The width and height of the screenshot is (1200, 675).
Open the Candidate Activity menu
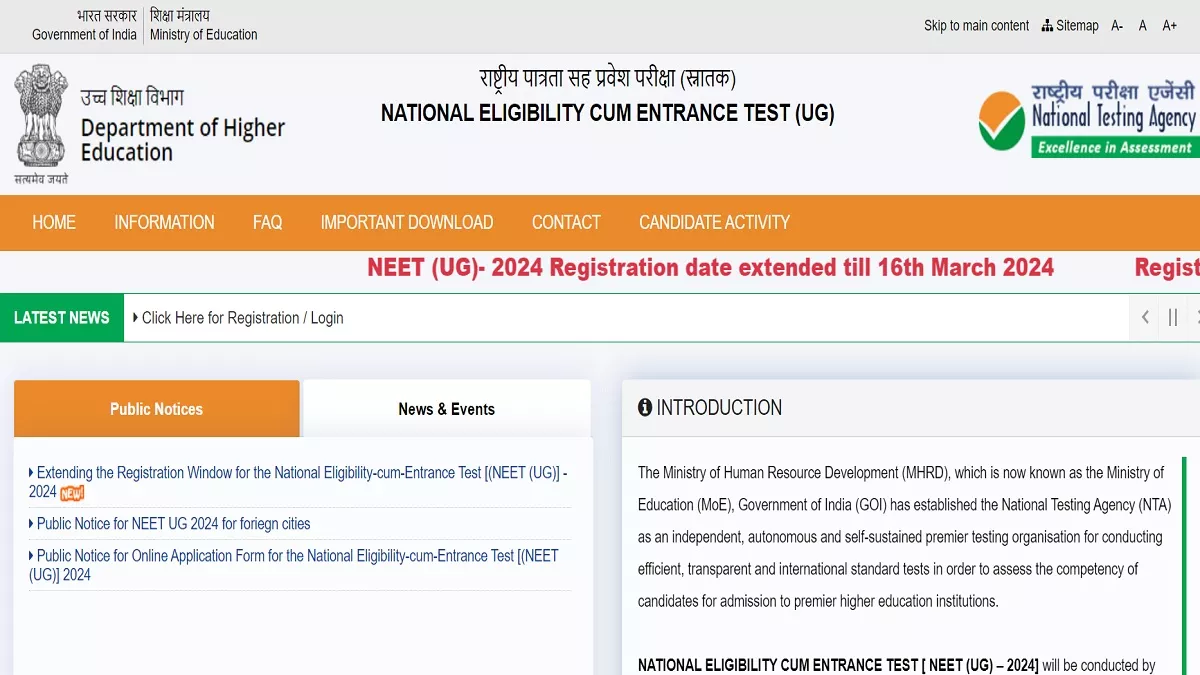[x=714, y=222]
